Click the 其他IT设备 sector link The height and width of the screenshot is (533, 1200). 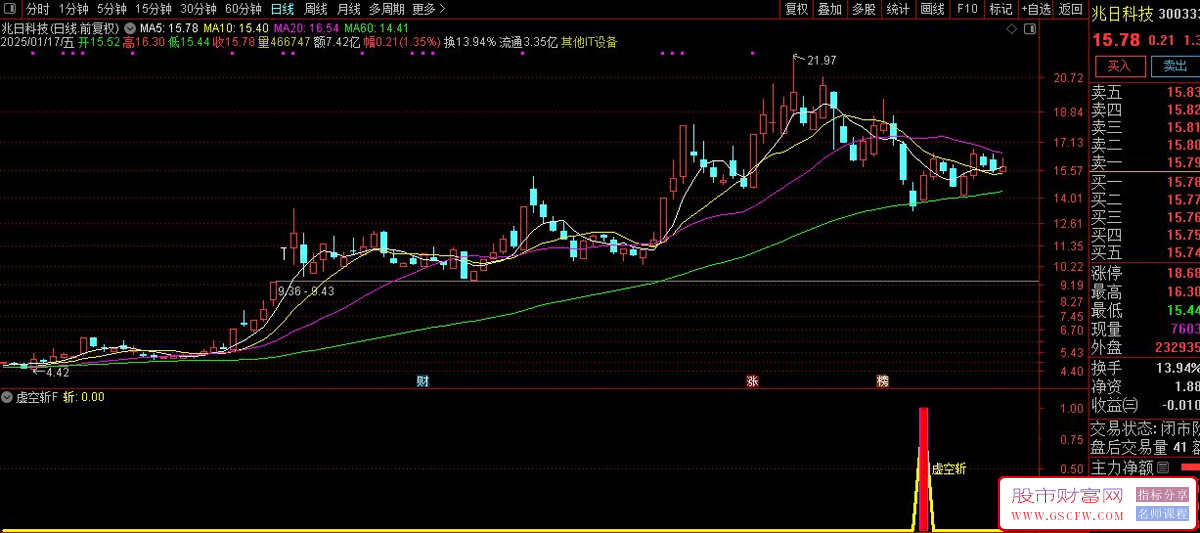point(589,42)
